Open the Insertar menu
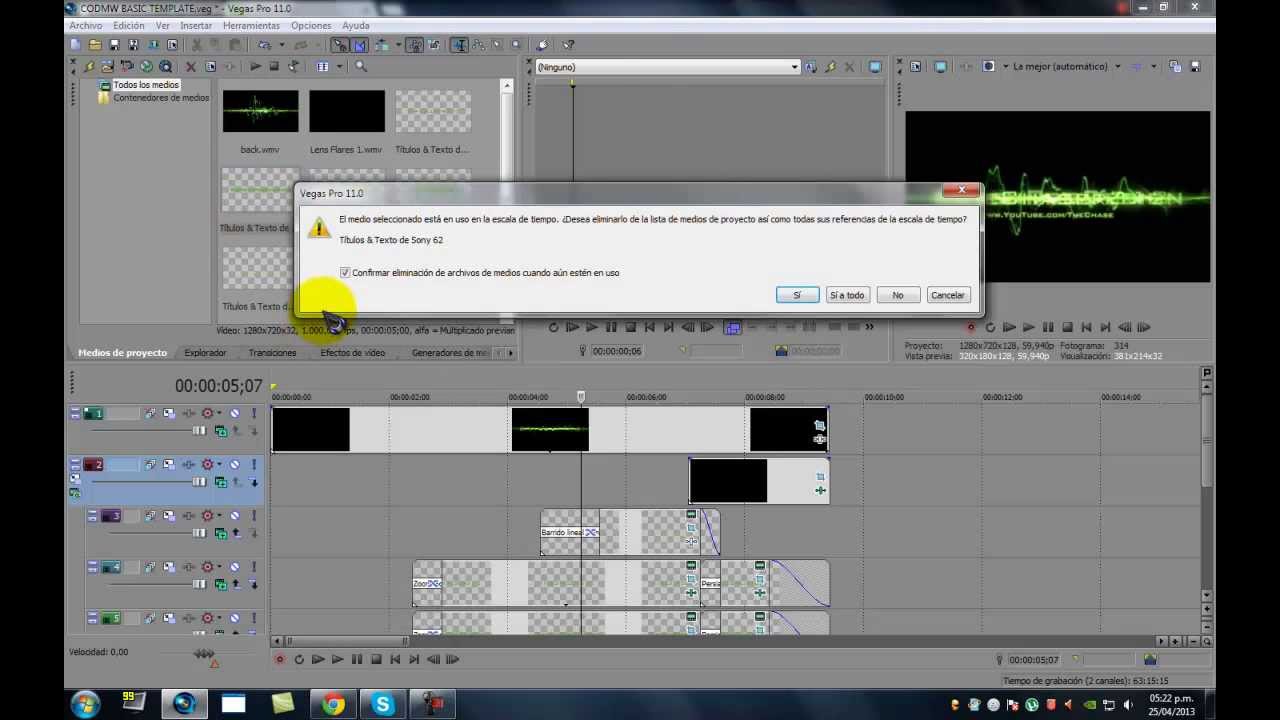Image resolution: width=1280 pixels, height=720 pixels. click(196, 25)
